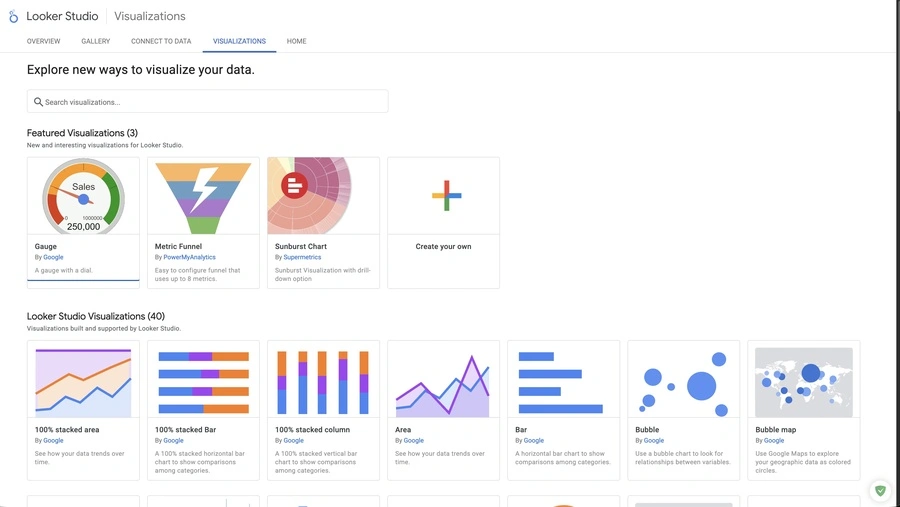Click the Bubble map card title
Screen dimensions: 900x507
click(775, 429)
